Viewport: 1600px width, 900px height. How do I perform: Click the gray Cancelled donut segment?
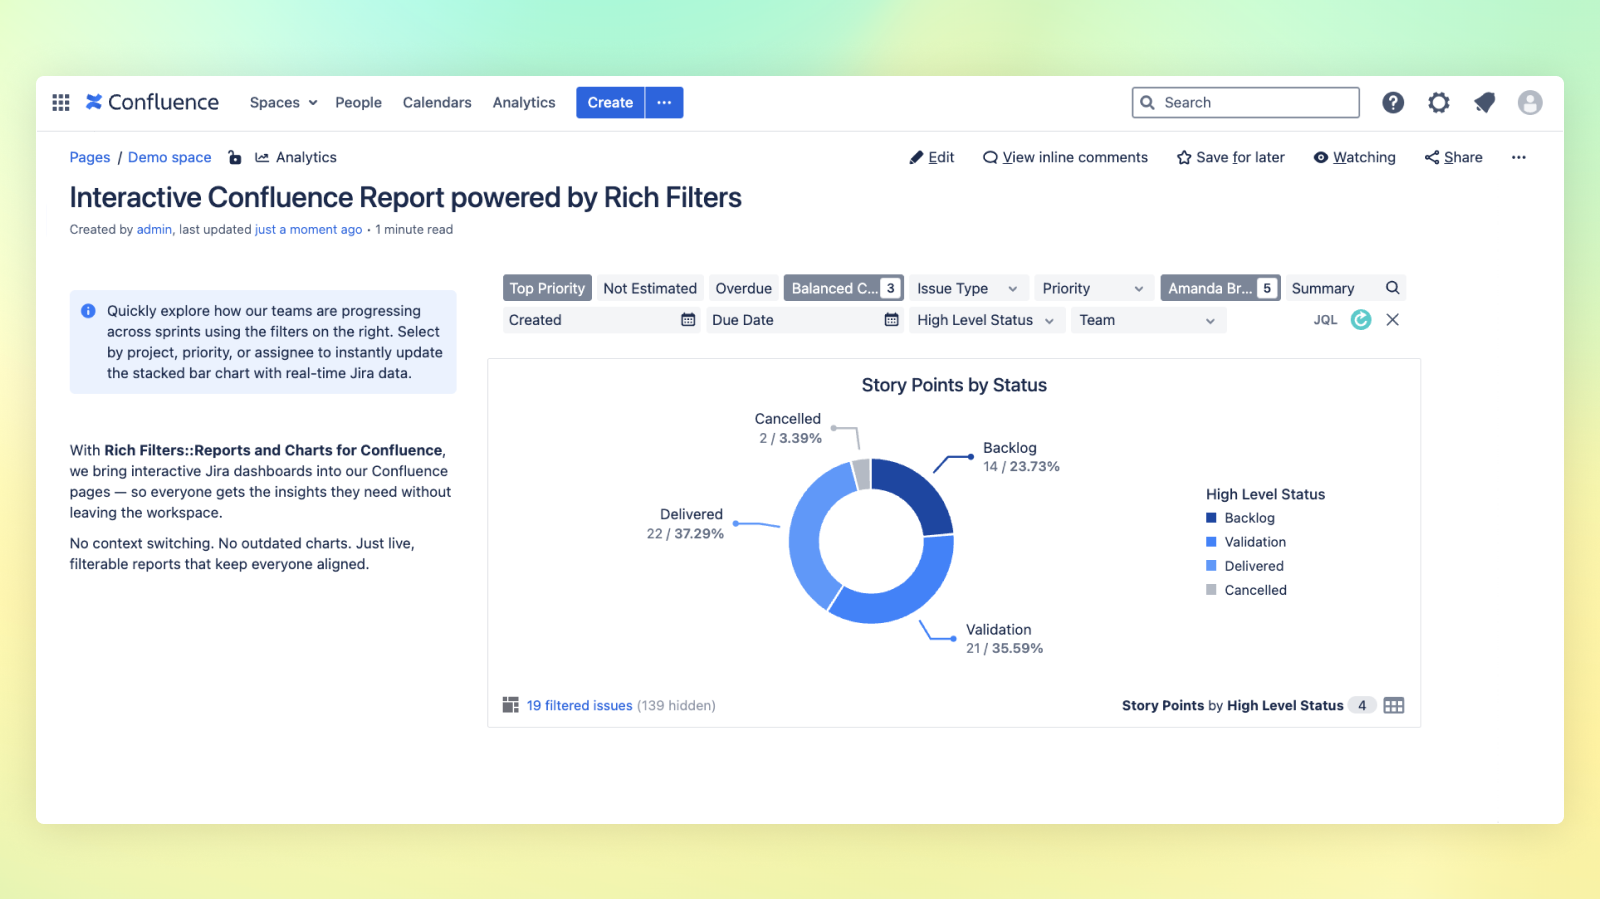point(861,473)
